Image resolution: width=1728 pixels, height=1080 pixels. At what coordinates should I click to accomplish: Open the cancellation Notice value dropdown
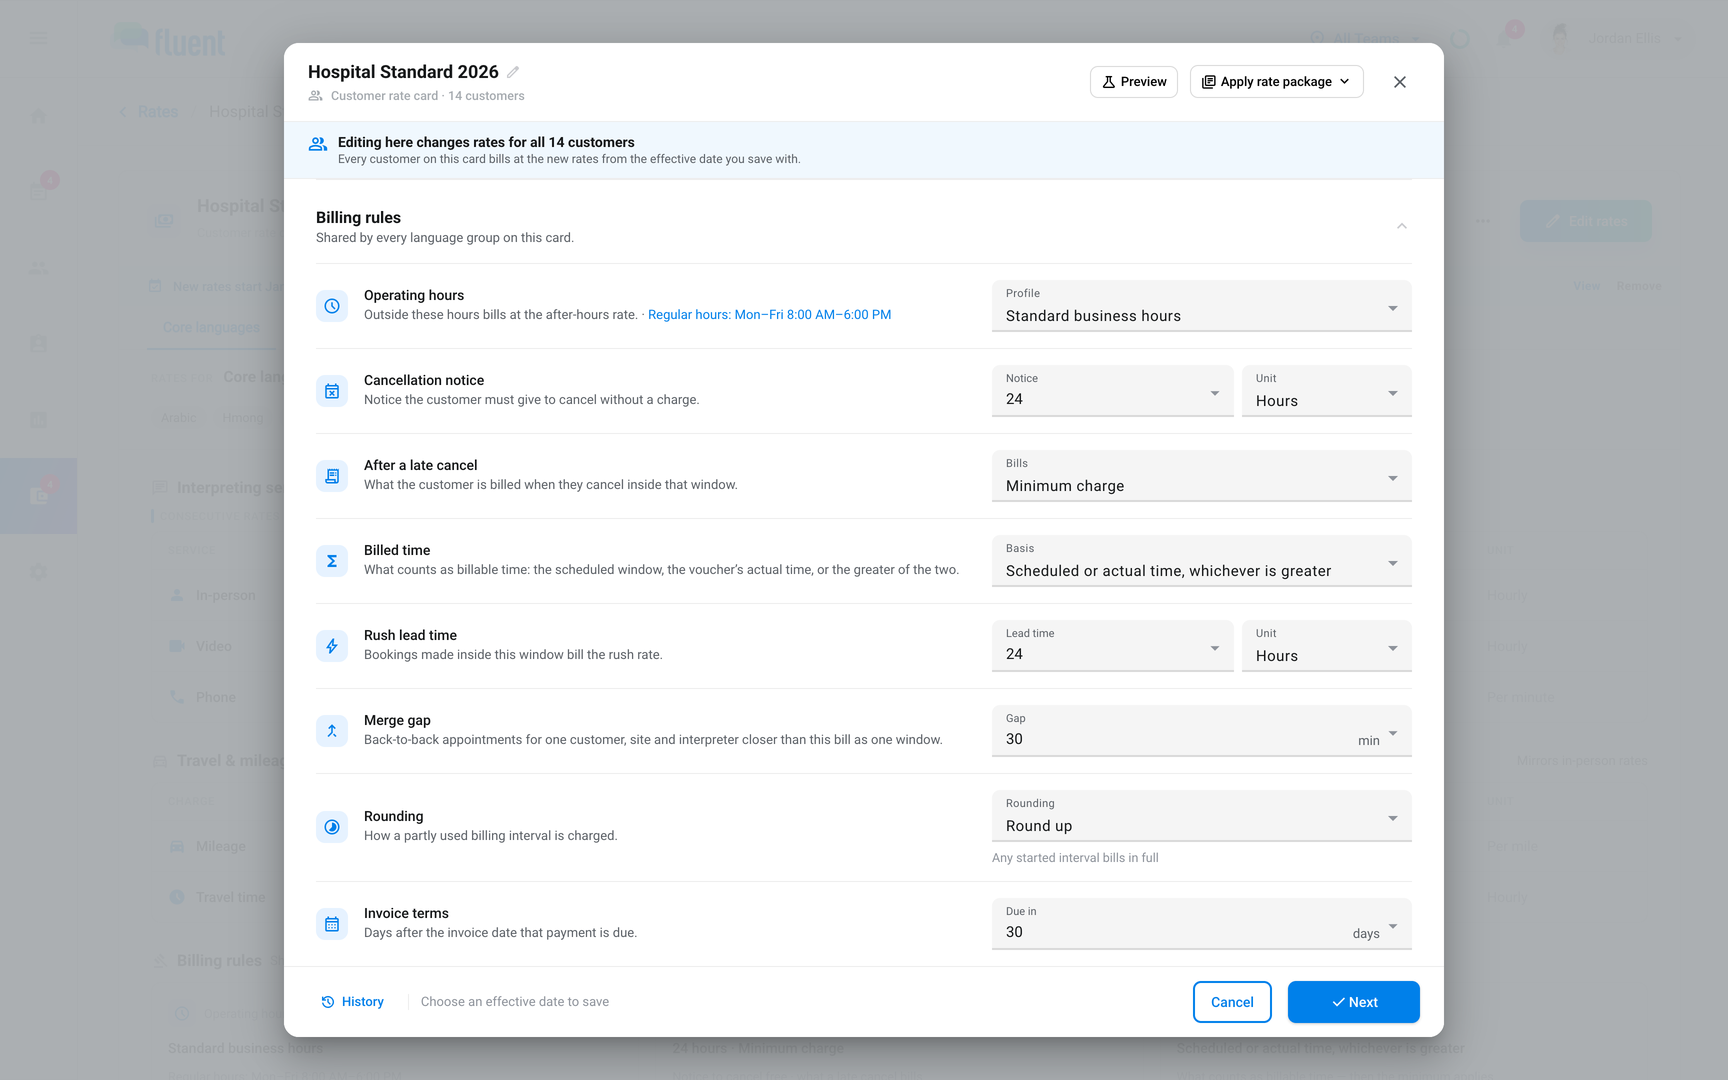click(x=1113, y=391)
